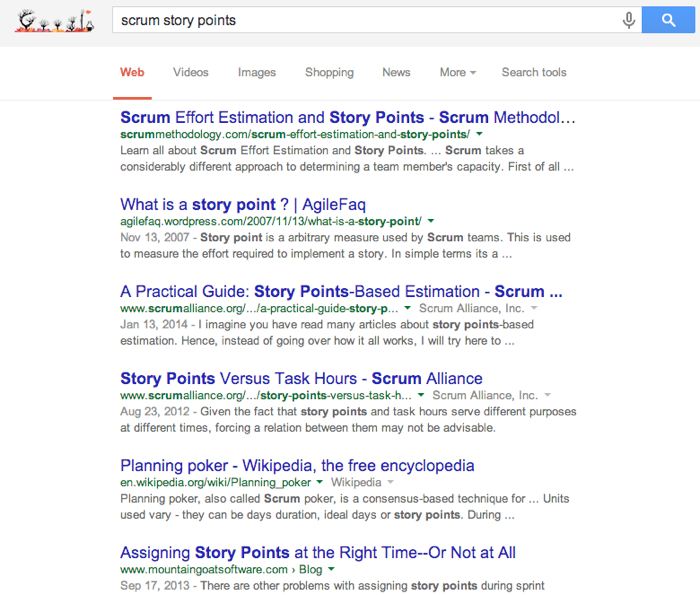Open Scrum Effort Estimation and Story Points result
This screenshot has height=595, width=700.
348,117
